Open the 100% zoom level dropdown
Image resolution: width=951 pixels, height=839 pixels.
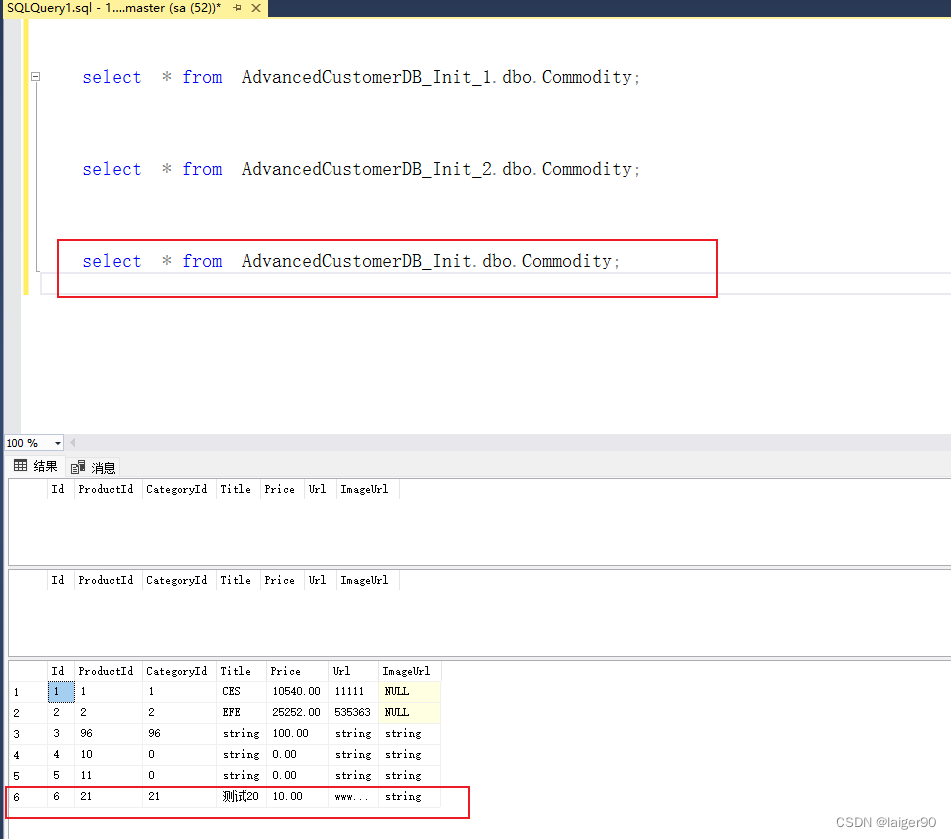click(58, 442)
